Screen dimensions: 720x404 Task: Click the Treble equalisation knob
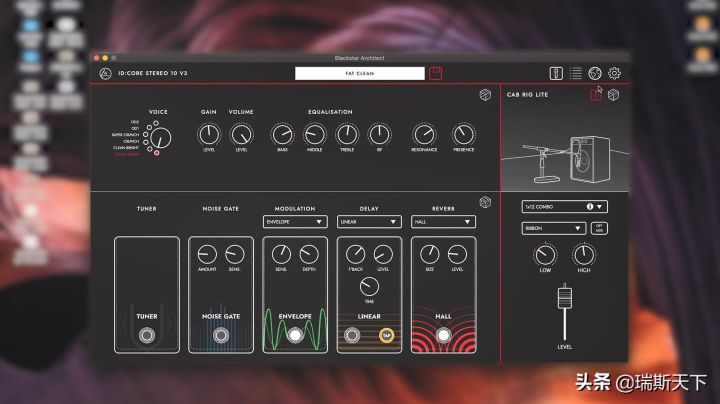click(347, 135)
